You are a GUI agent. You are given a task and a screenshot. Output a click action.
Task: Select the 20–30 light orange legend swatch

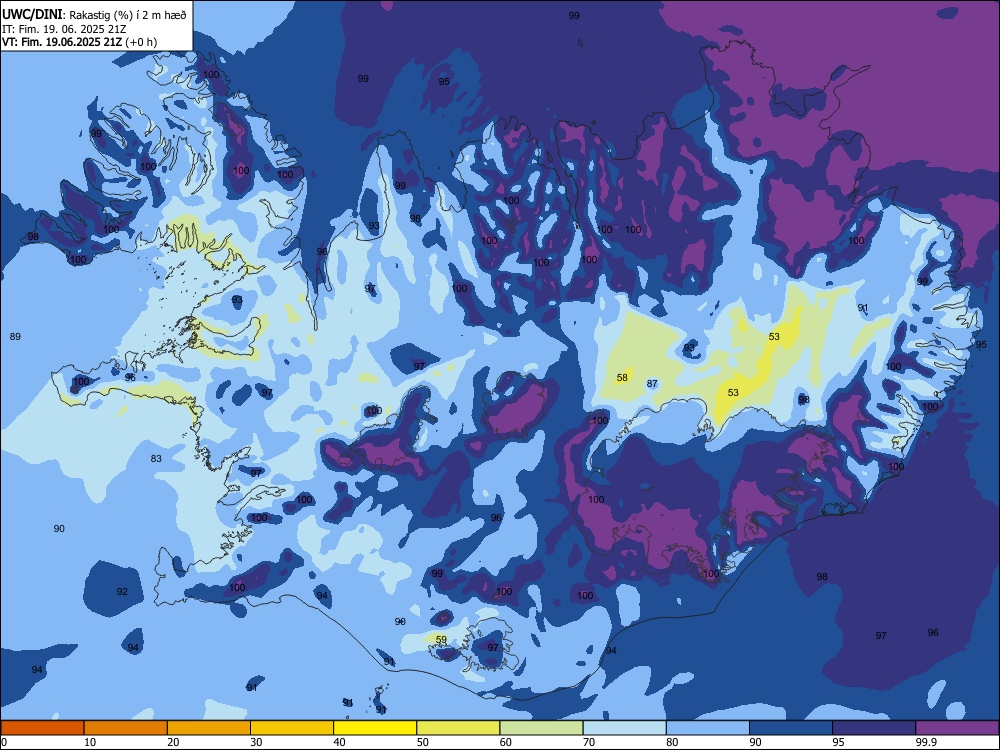(209, 728)
